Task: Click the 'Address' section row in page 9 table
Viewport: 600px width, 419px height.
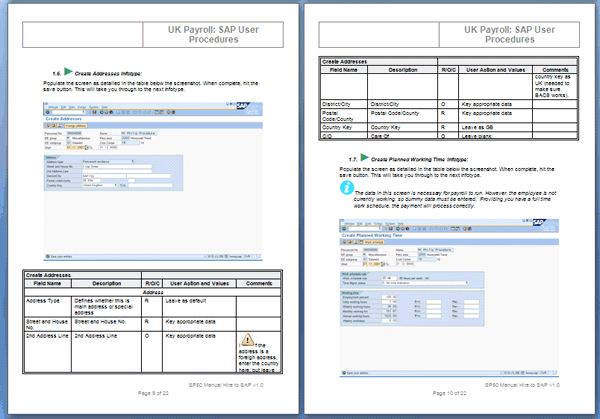Action: pyautogui.click(x=153, y=292)
